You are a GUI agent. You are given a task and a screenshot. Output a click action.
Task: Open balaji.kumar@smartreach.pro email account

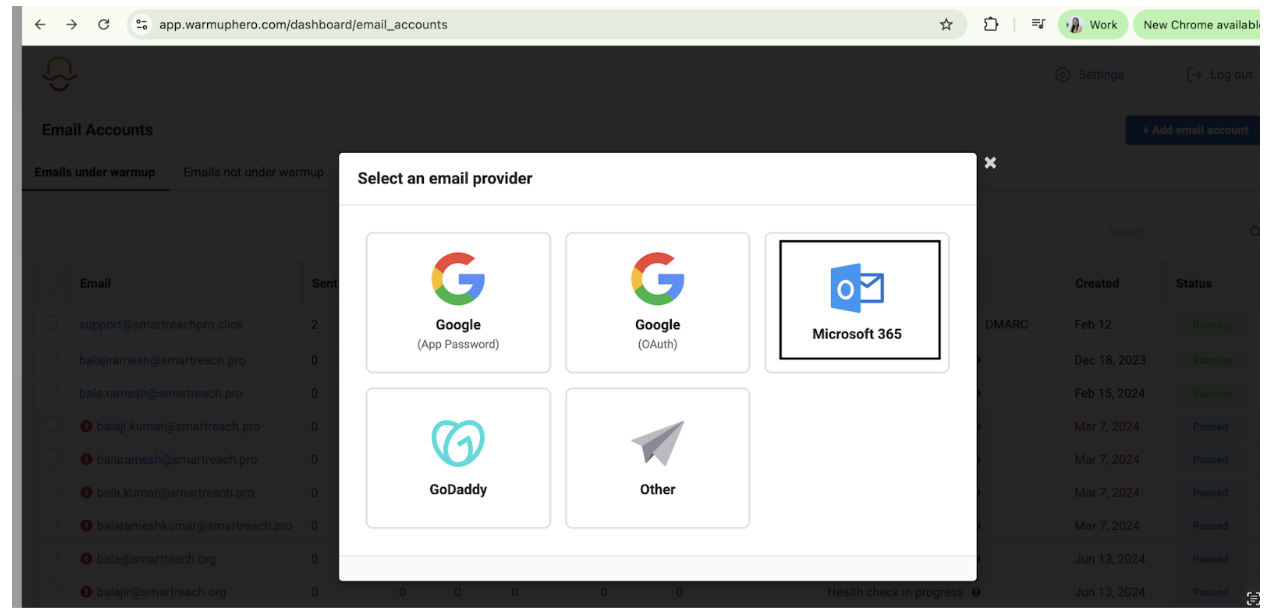point(178,426)
